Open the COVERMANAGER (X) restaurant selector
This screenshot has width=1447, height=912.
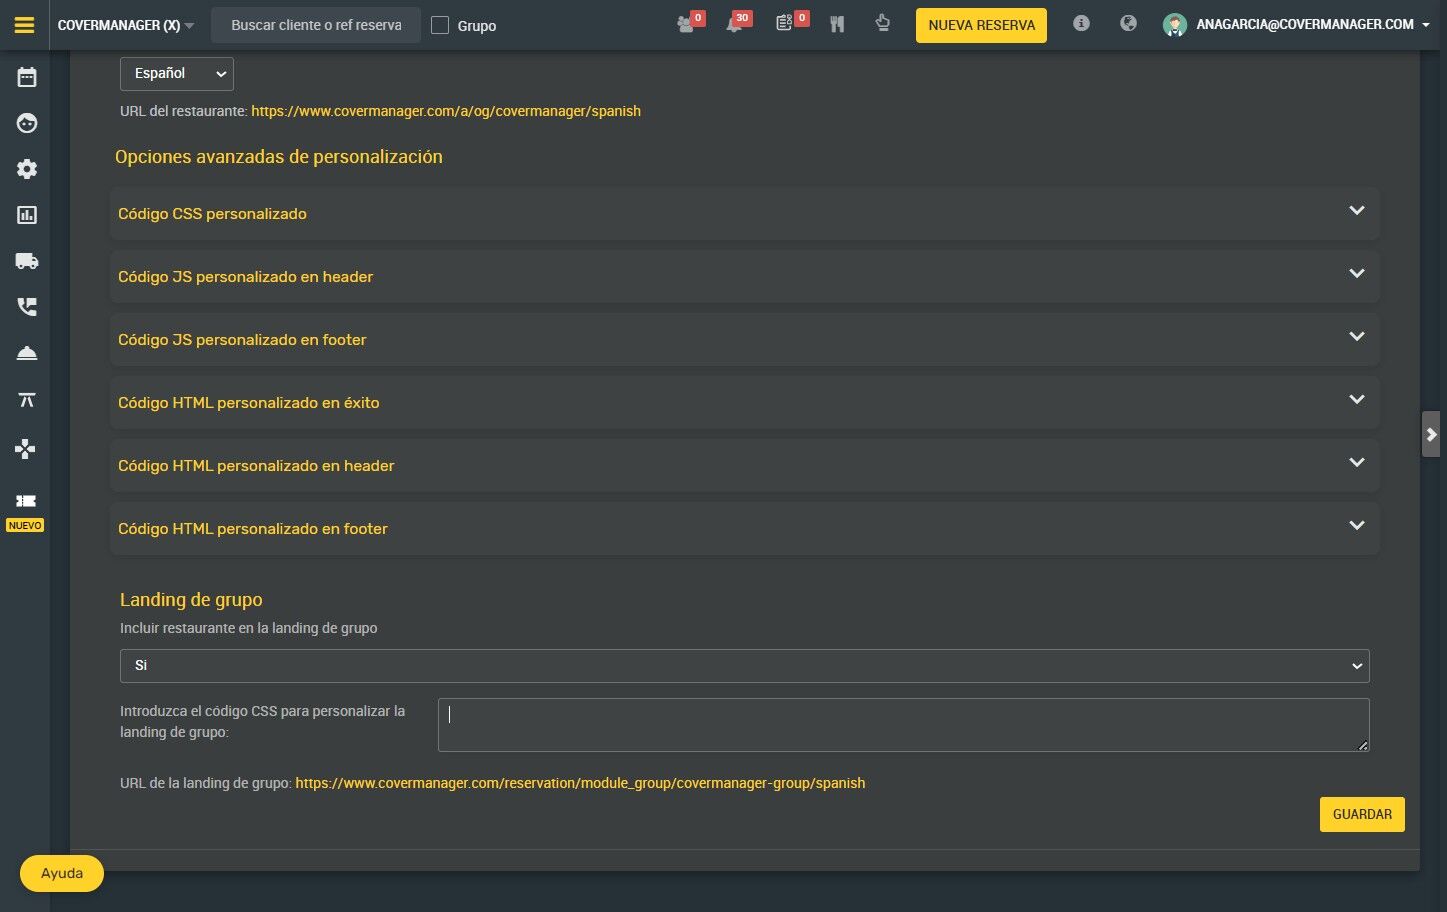[126, 25]
